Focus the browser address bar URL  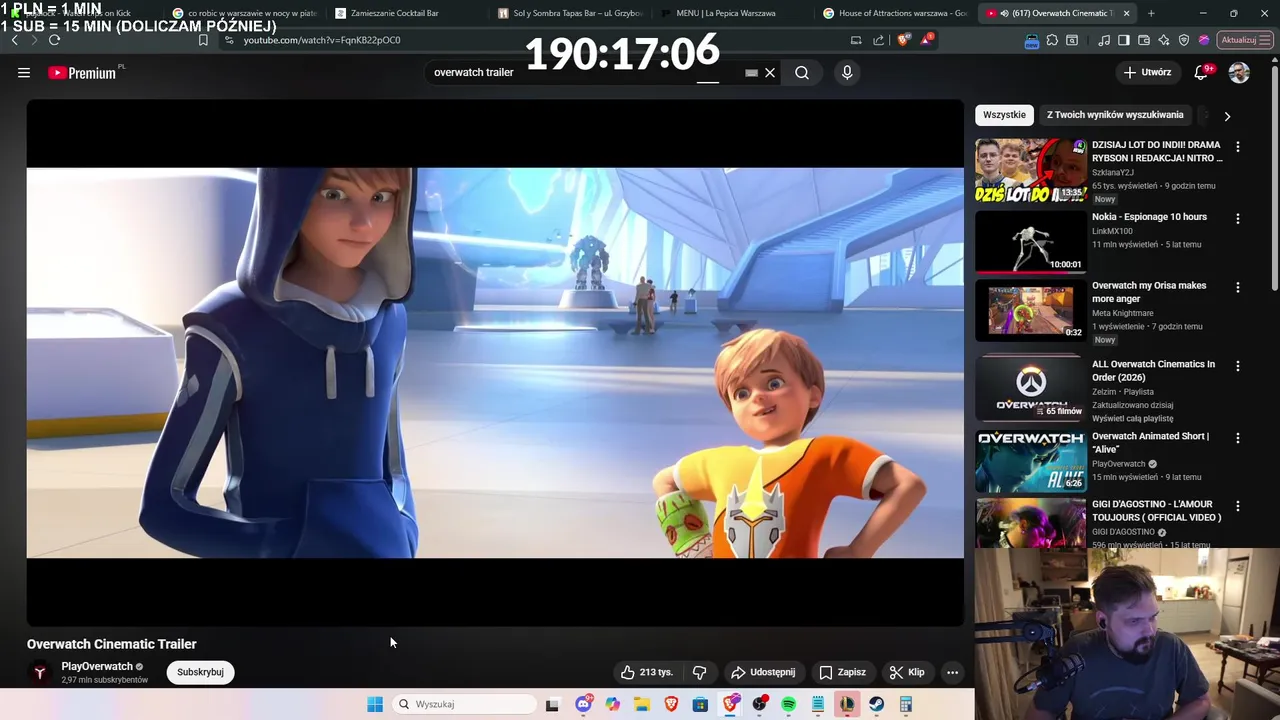coord(322,40)
